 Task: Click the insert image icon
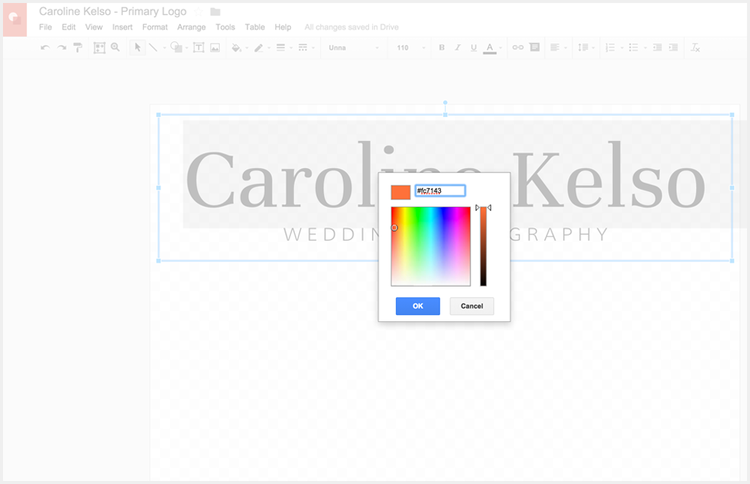(215, 47)
